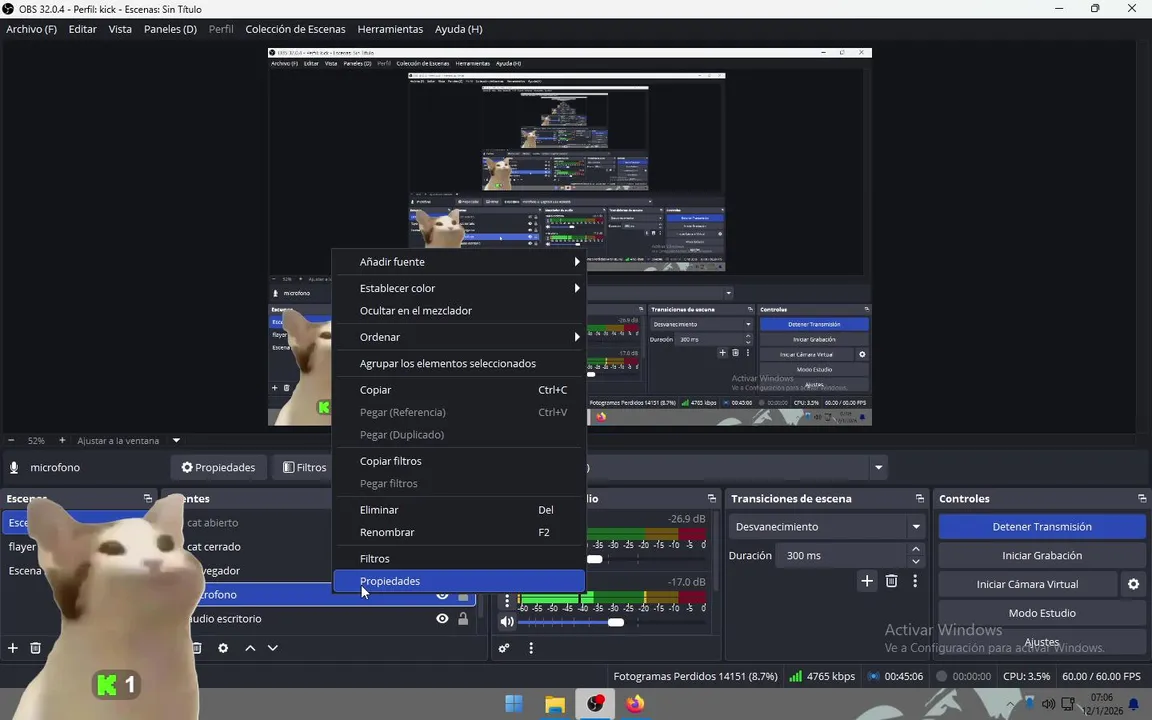Zoom in the preview with plus icon

click(62, 440)
